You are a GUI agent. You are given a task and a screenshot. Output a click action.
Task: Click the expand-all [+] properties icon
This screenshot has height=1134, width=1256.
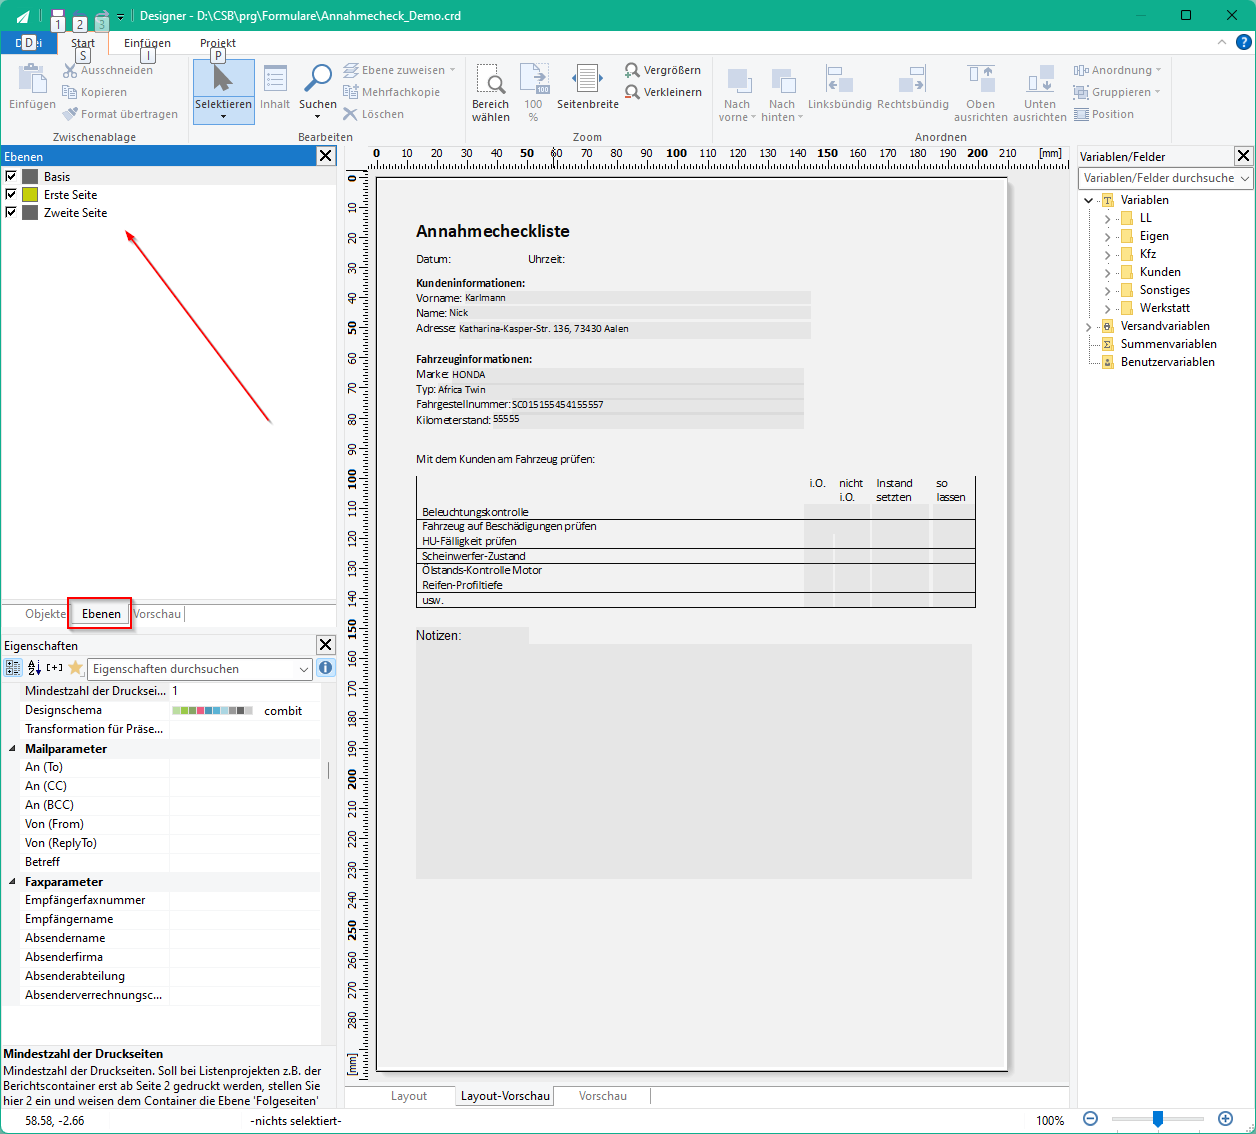[x=54, y=668]
